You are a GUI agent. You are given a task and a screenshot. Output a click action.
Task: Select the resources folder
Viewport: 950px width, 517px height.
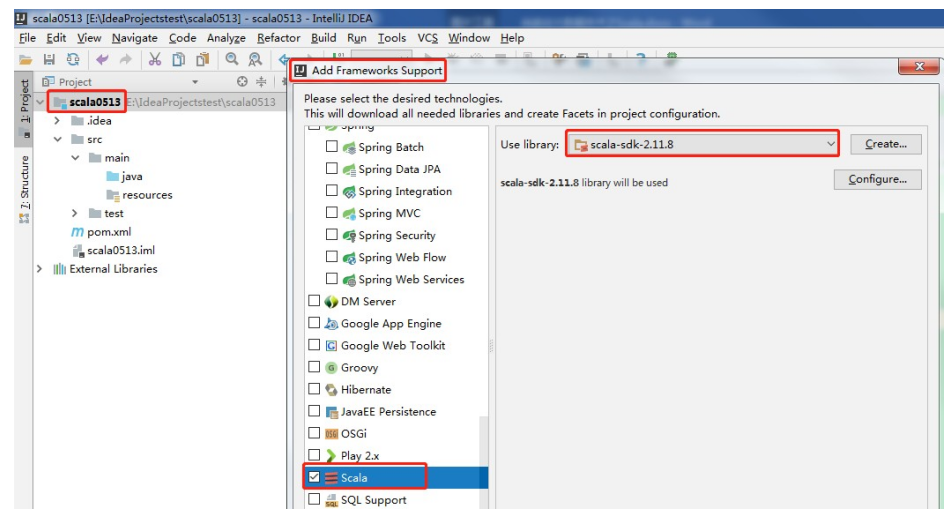pyautogui.click(x=139, y=195)
